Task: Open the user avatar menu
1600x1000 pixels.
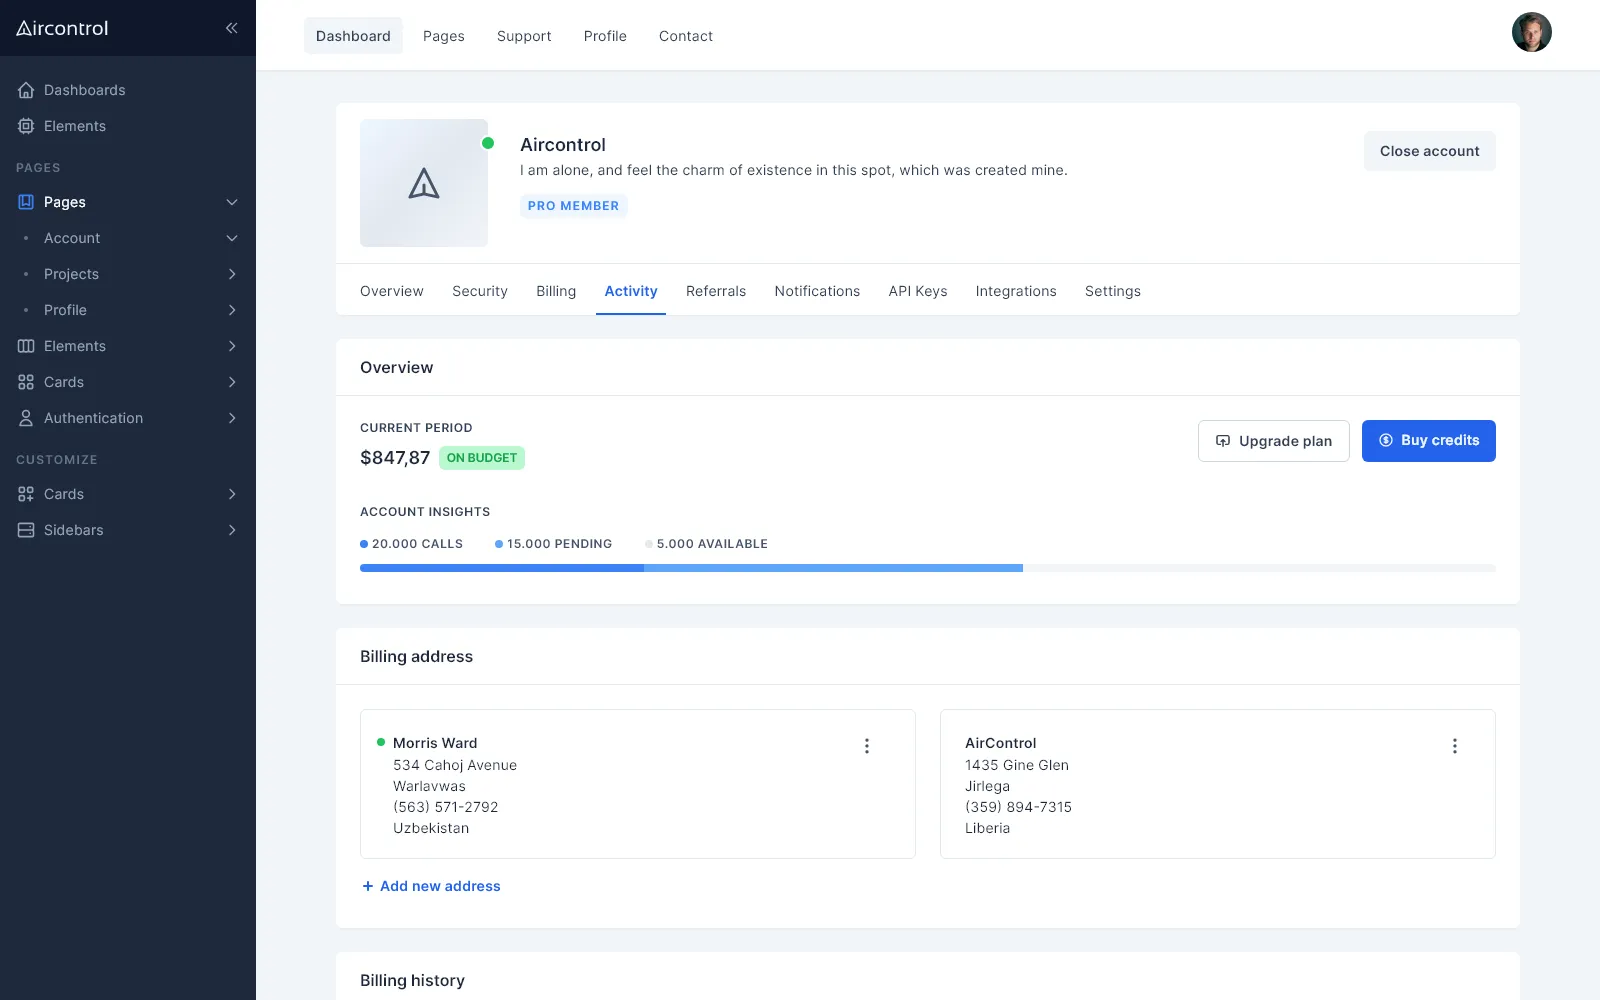Action: click(x=1531, y=32)
